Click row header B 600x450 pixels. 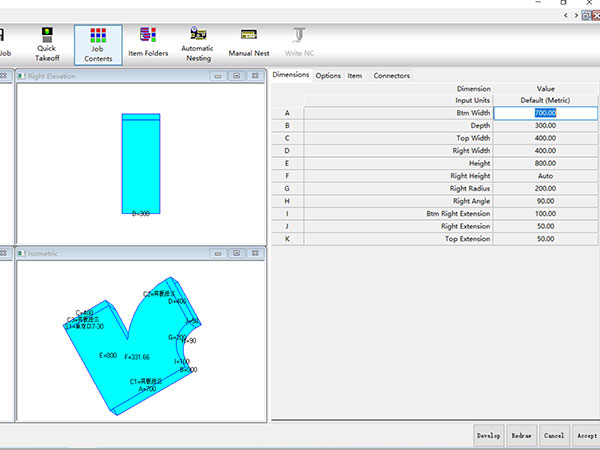(x=287, y=126)
